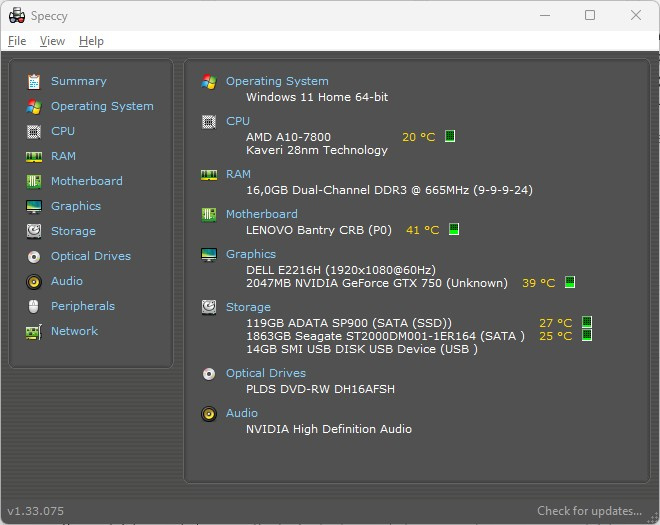
Task: Select Summary in the sidebar
Action: tap(79, 81)
